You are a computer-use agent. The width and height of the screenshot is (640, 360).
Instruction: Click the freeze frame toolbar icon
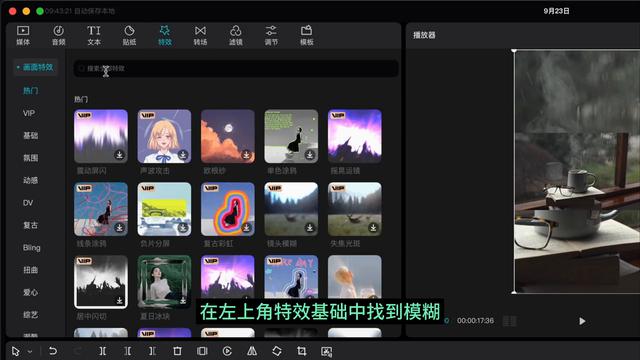(202, 351)
